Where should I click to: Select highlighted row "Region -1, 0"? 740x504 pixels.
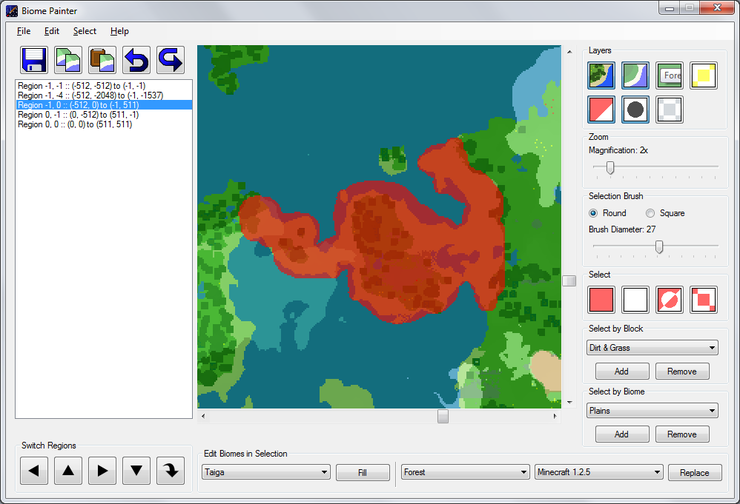104,105
